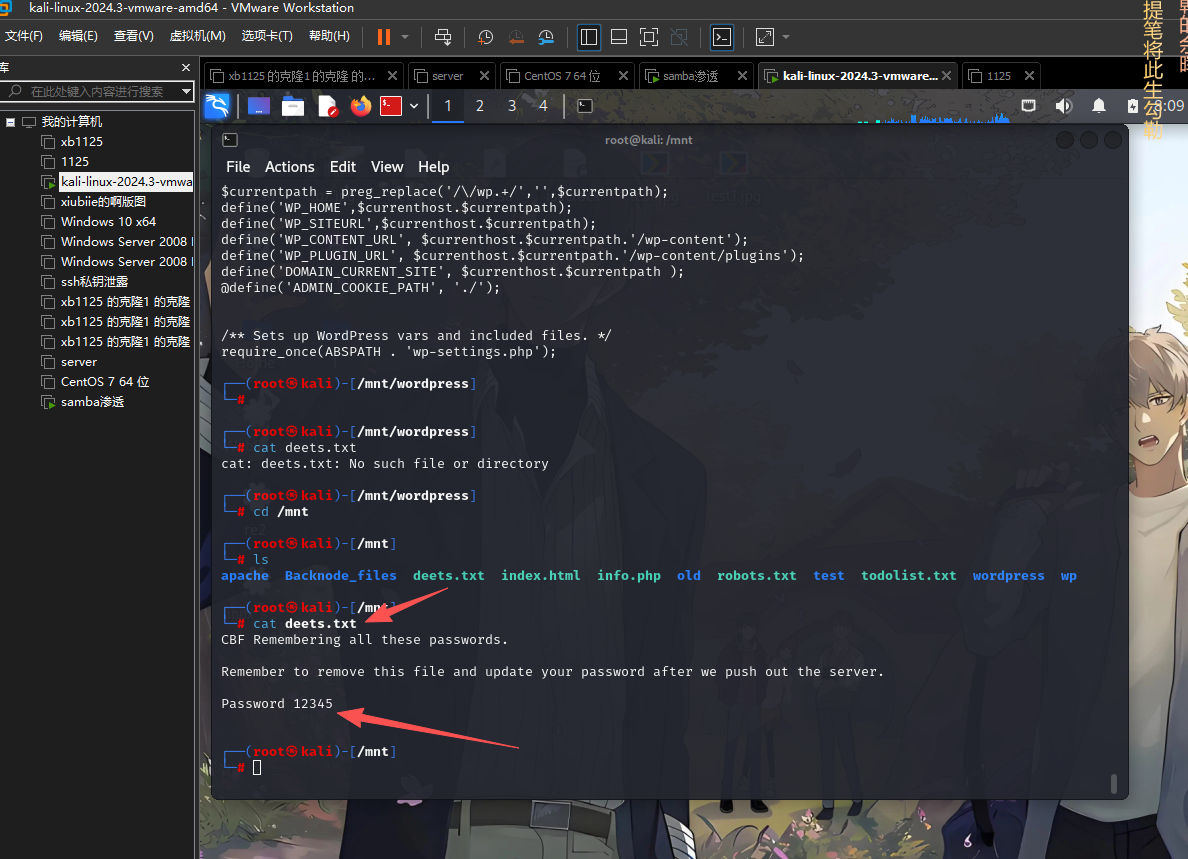Collapse the 我的计算机 tree node
Viewport: 1188px width, 859px height.
[x=11, y=122]
